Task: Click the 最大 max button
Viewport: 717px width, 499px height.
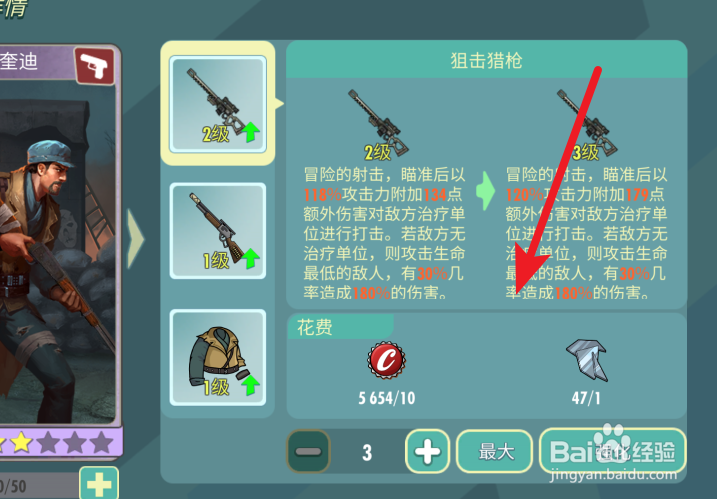Action: 495,451
